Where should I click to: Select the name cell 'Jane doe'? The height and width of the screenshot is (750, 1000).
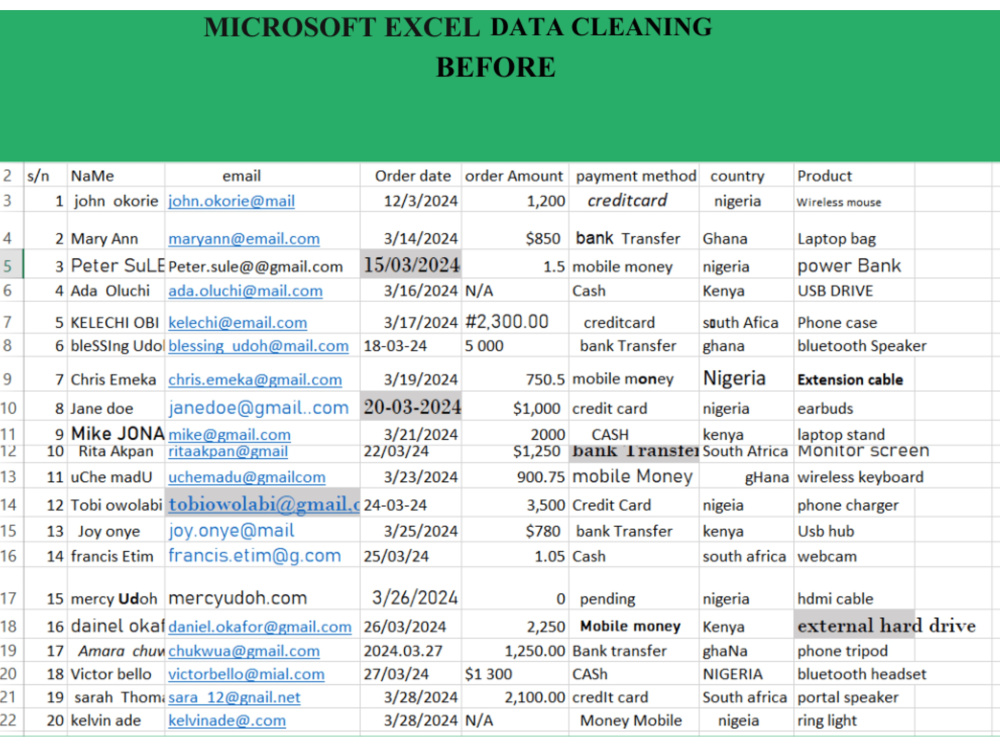point(116,408)
